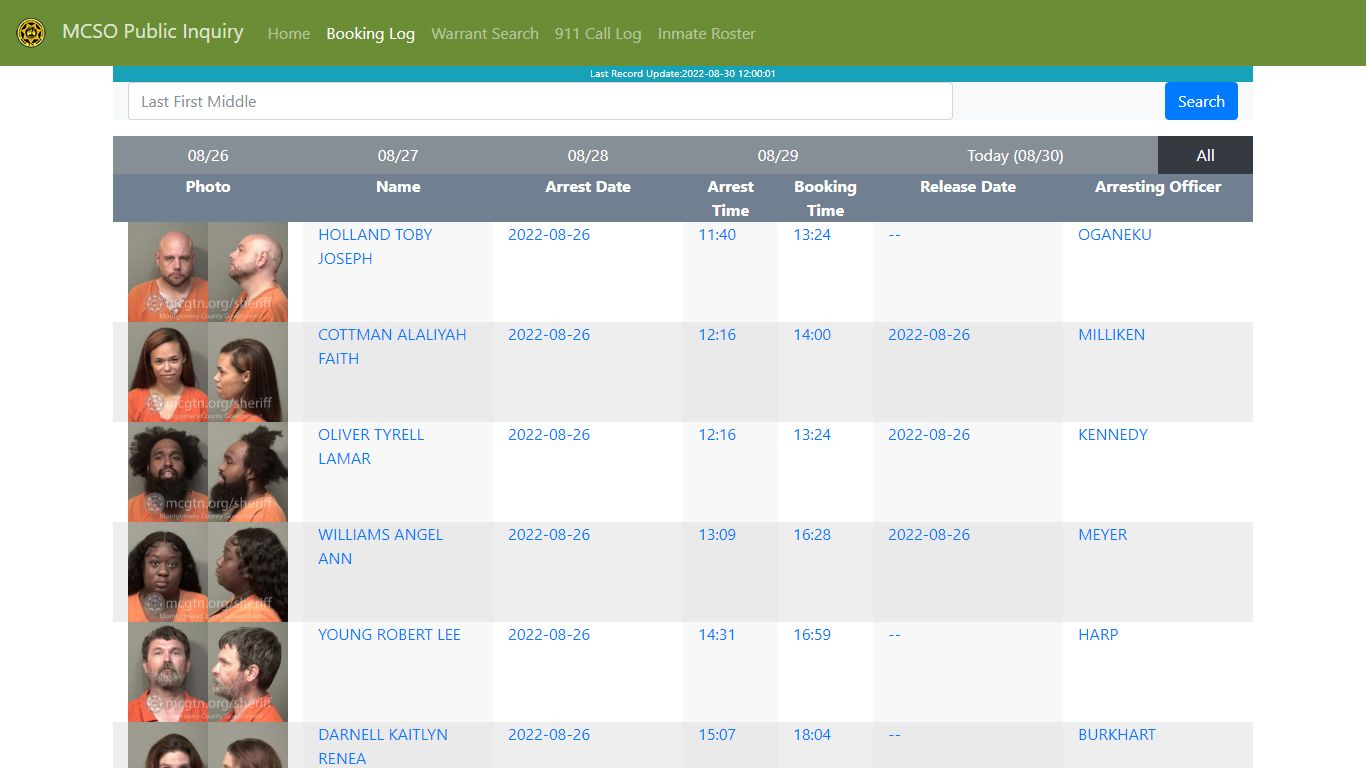Click booking time 14:00 in Cottman's row
Screen dimensions: 1366x768
click(812, 334)
